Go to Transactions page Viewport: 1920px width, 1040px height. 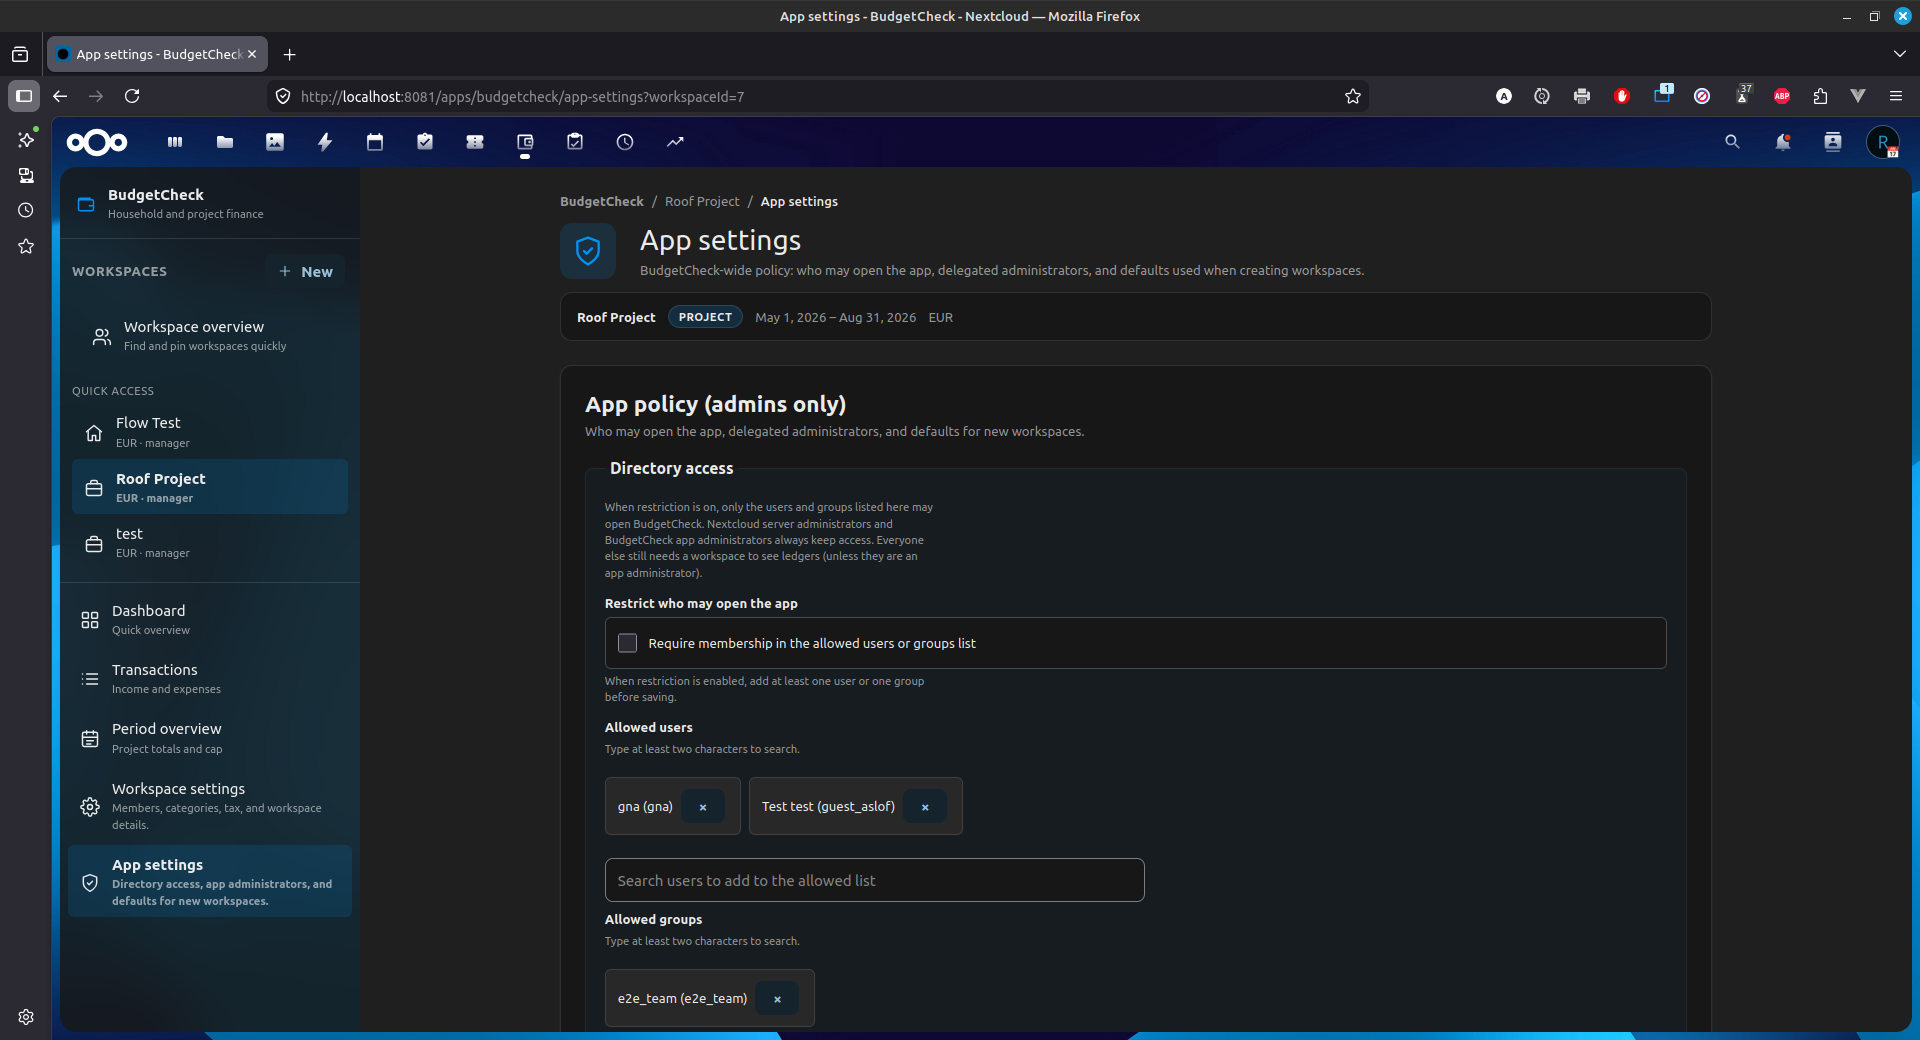pyautogui.click(x=210, y=679)
